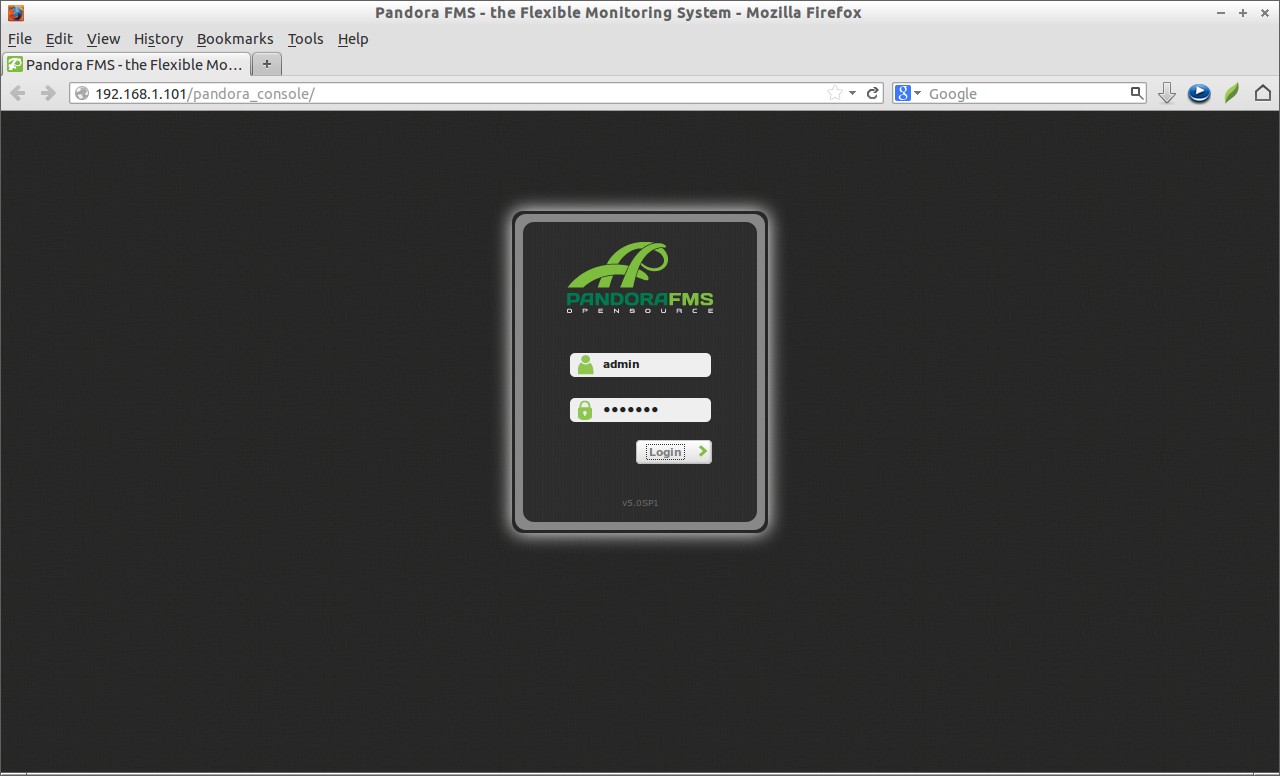Go to the Home page icon
Screen dimensions: 1280x776
(1263, 93)
